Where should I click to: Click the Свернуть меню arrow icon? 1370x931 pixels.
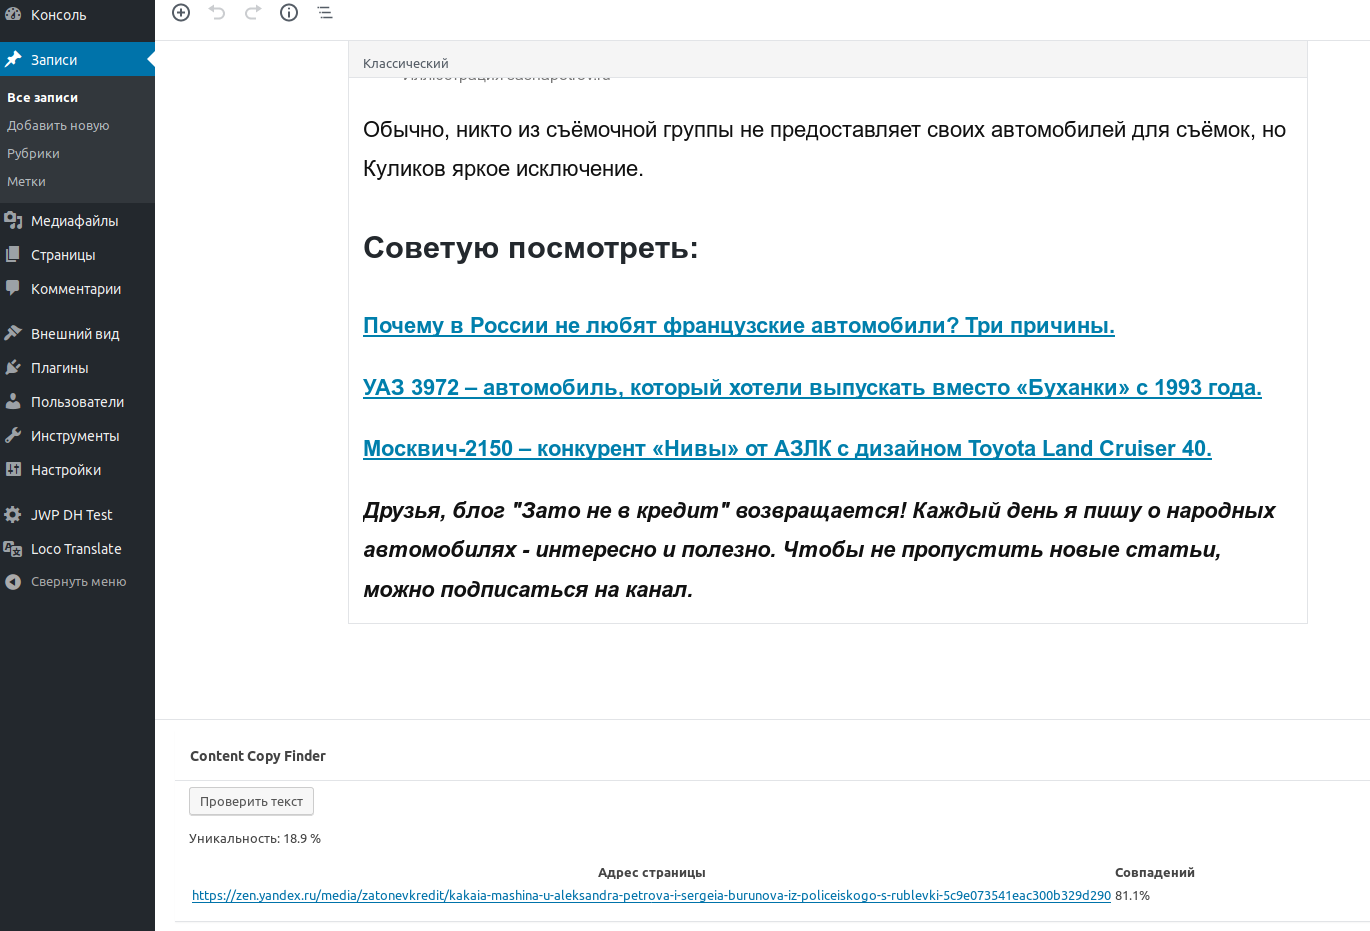(x=13, y=582)
